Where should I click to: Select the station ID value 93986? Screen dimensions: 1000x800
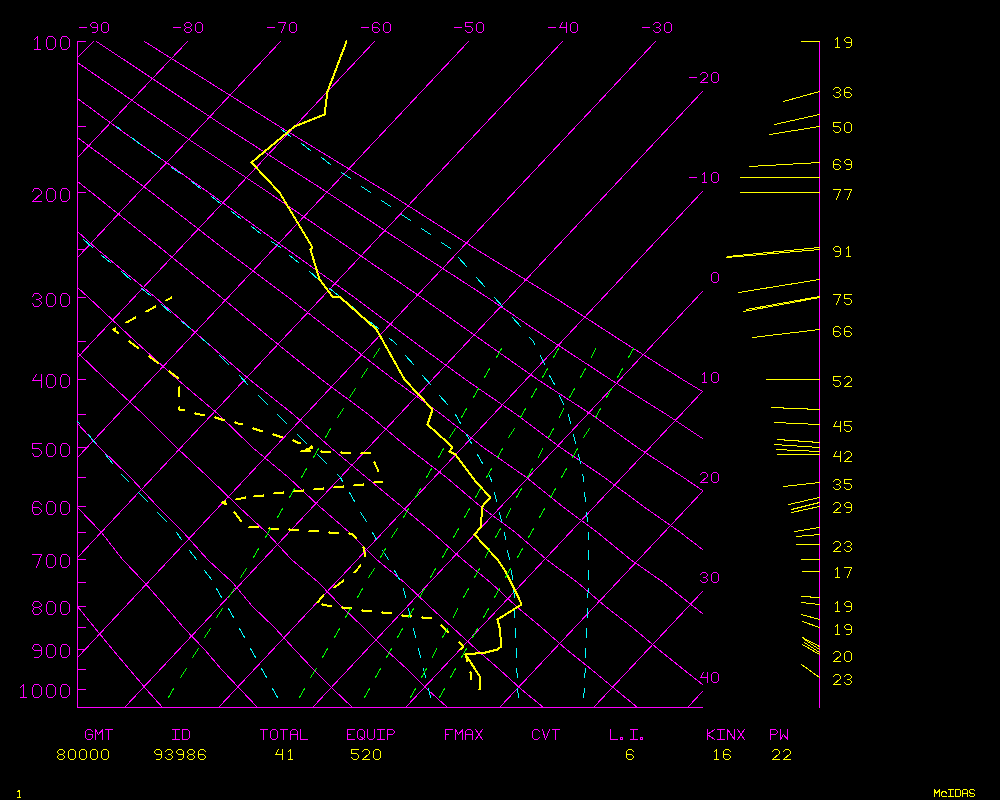[180, 755]
